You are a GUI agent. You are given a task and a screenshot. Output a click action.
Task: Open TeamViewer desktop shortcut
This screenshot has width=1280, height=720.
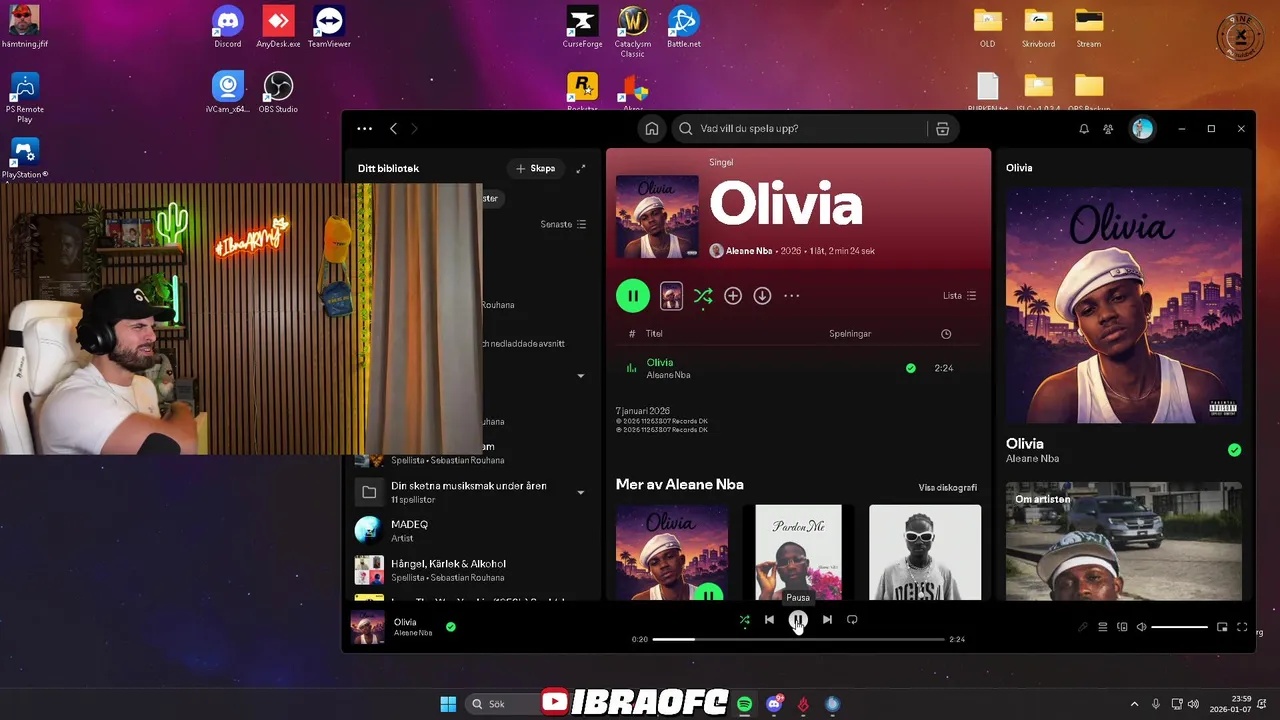coord(329,27)
